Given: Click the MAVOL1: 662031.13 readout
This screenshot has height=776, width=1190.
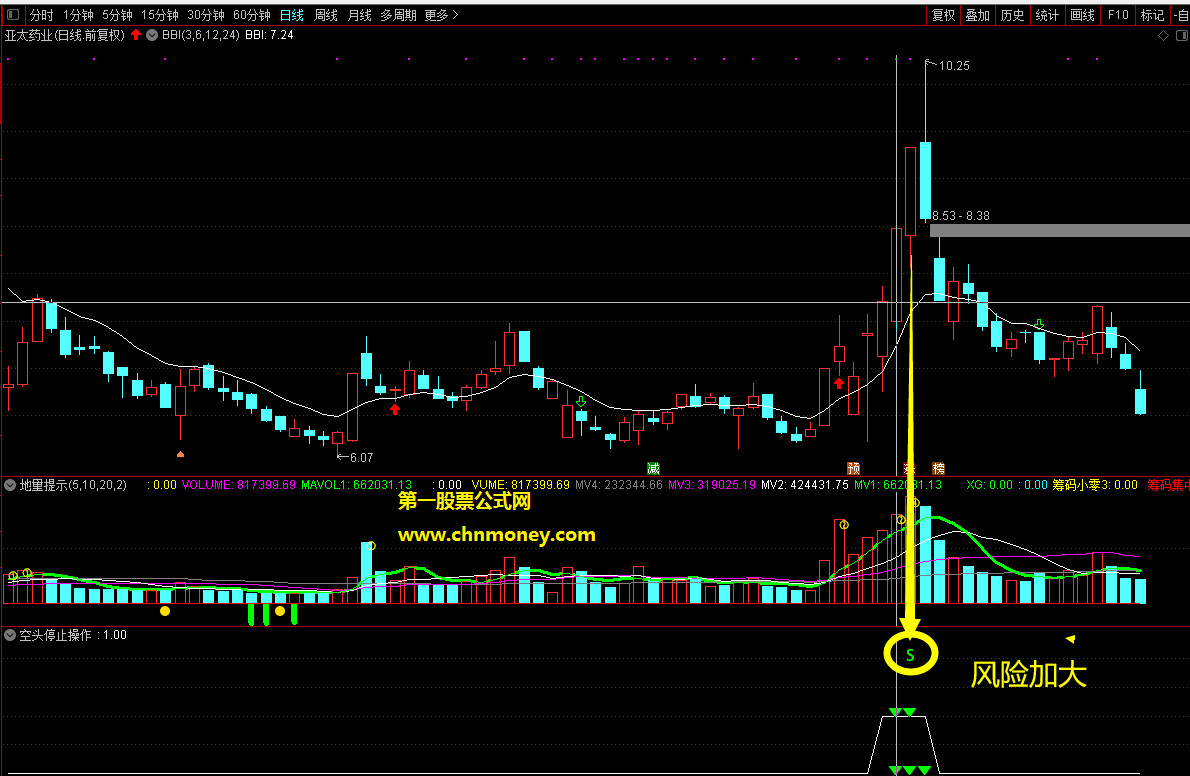Looking at the screenshot, I should (356, 484).
